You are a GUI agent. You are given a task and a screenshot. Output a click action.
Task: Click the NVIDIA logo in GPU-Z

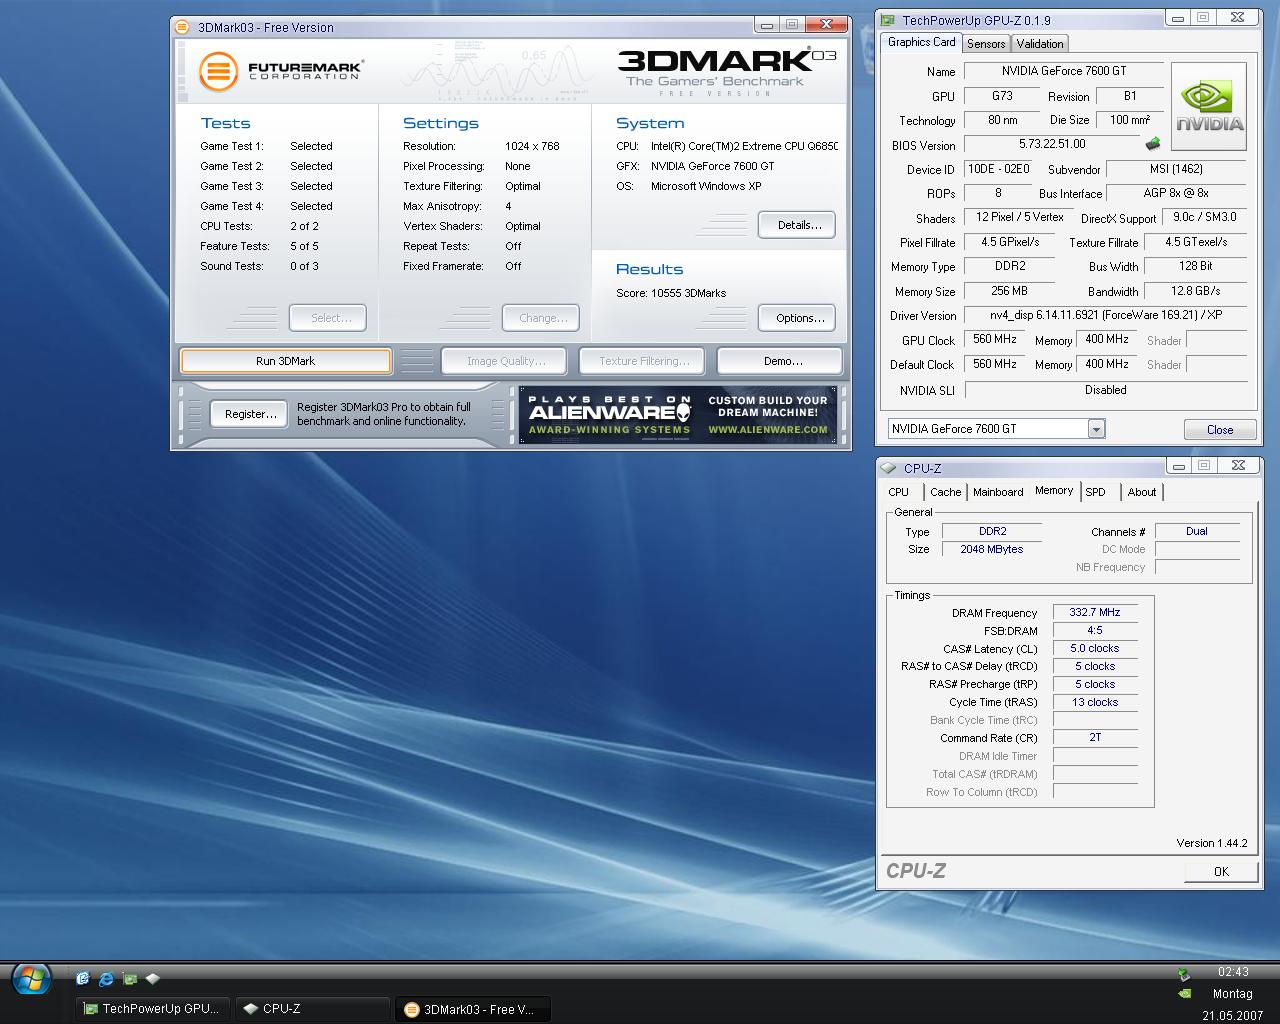coord(1209,106)
